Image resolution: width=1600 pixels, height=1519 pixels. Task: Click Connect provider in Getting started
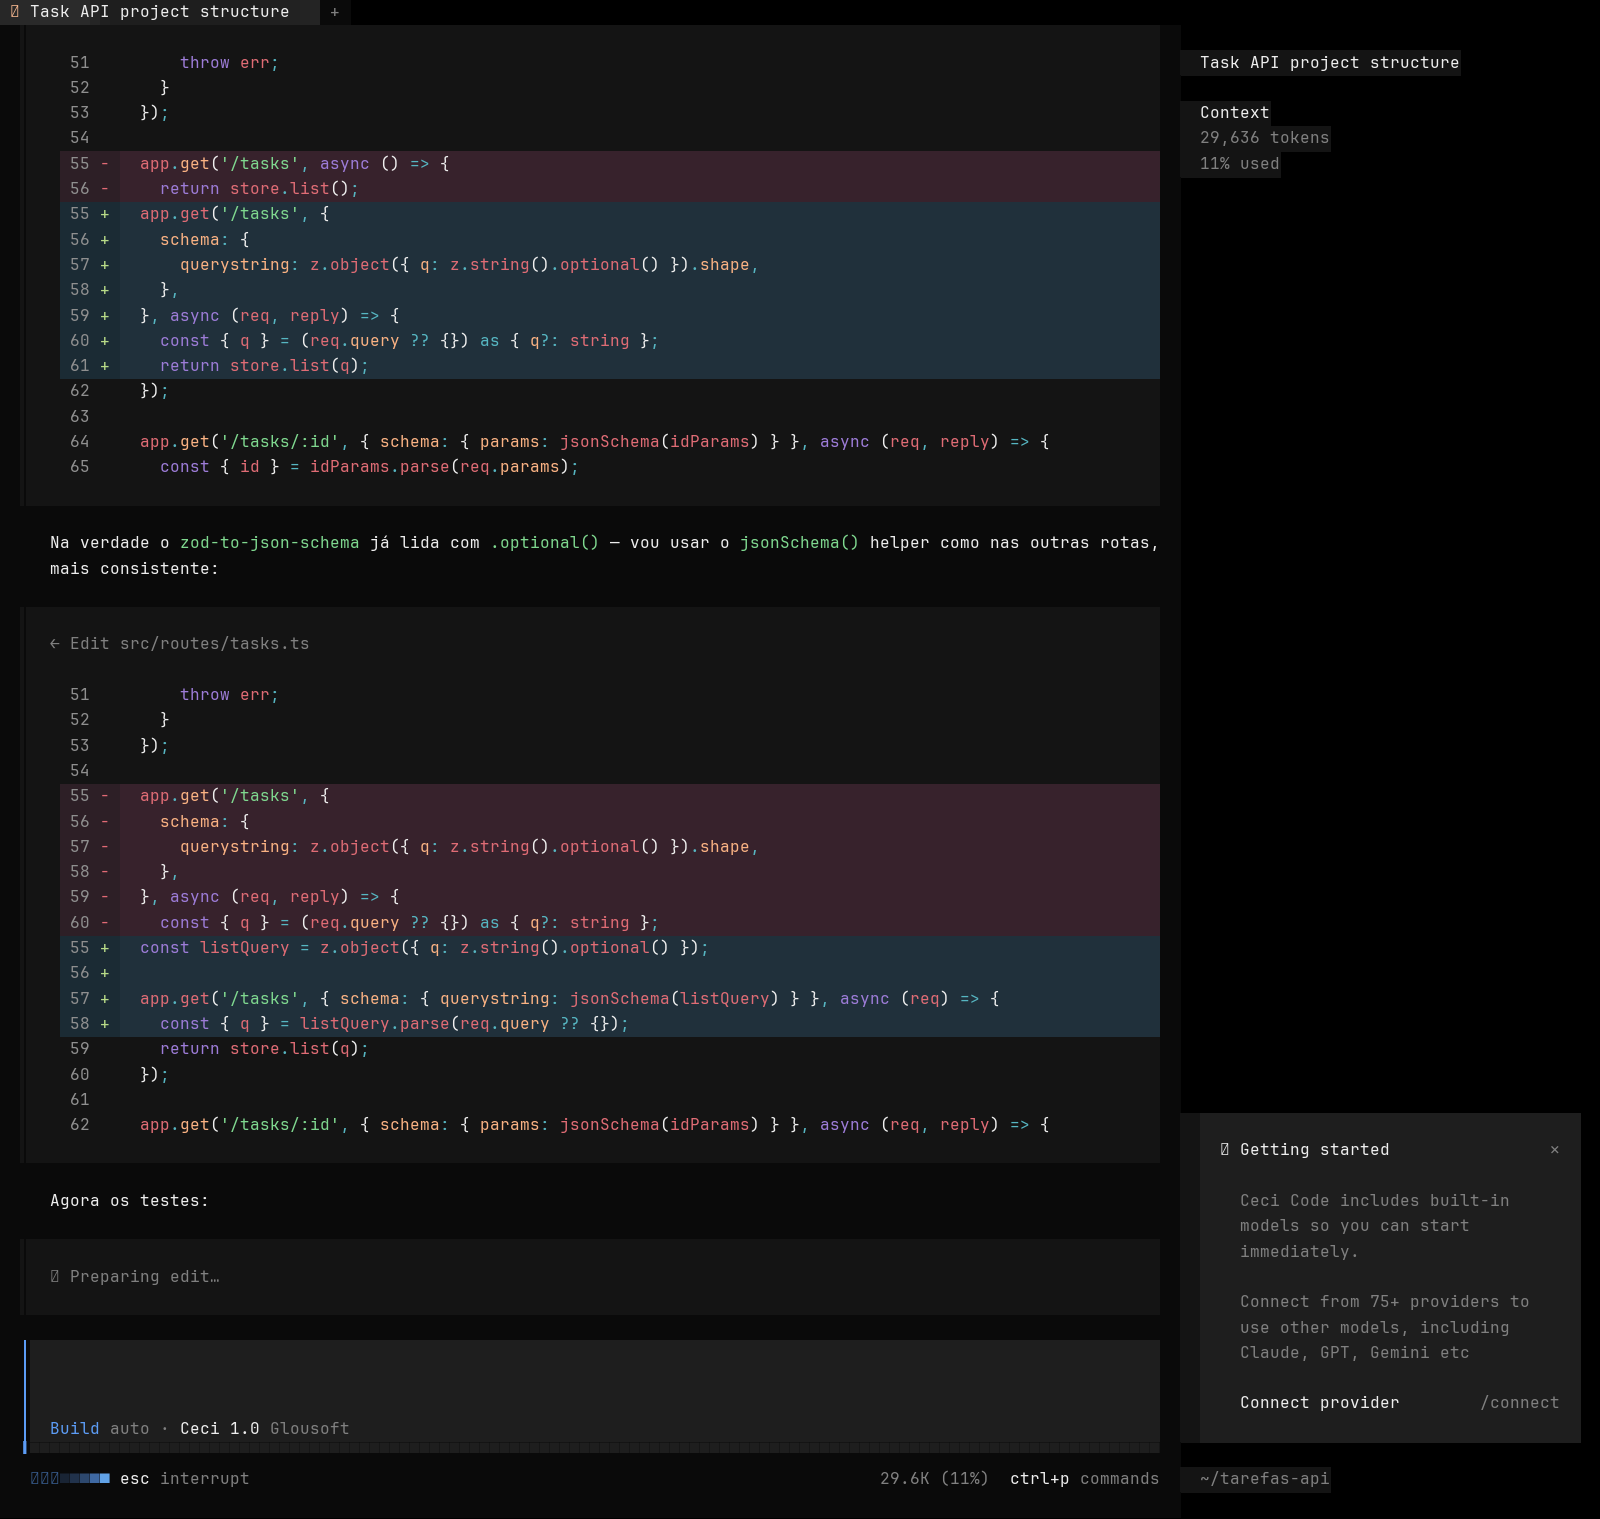[1319, 1403]
